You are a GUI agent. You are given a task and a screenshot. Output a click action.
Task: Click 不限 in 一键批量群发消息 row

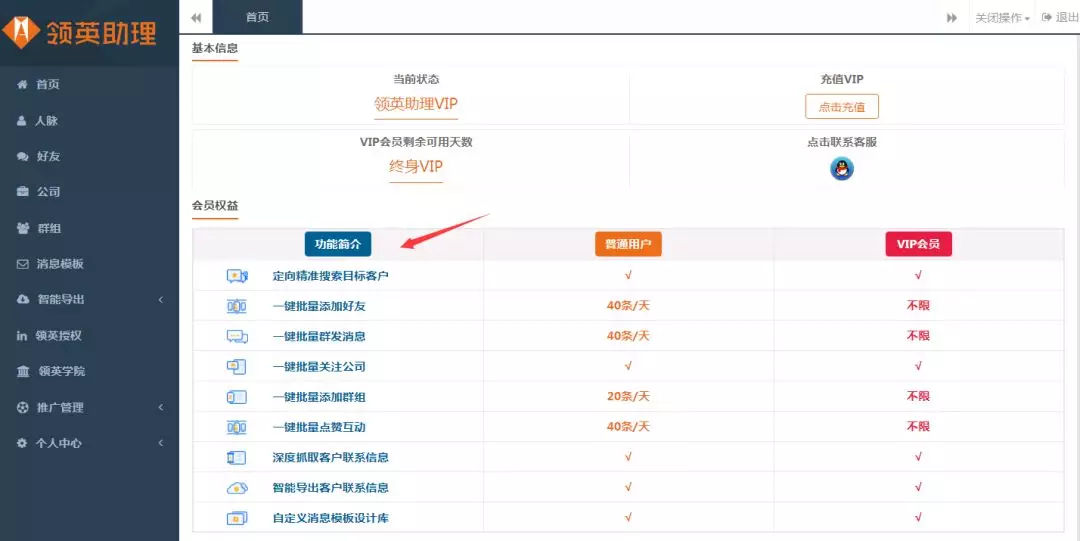[x=918, y=336]
